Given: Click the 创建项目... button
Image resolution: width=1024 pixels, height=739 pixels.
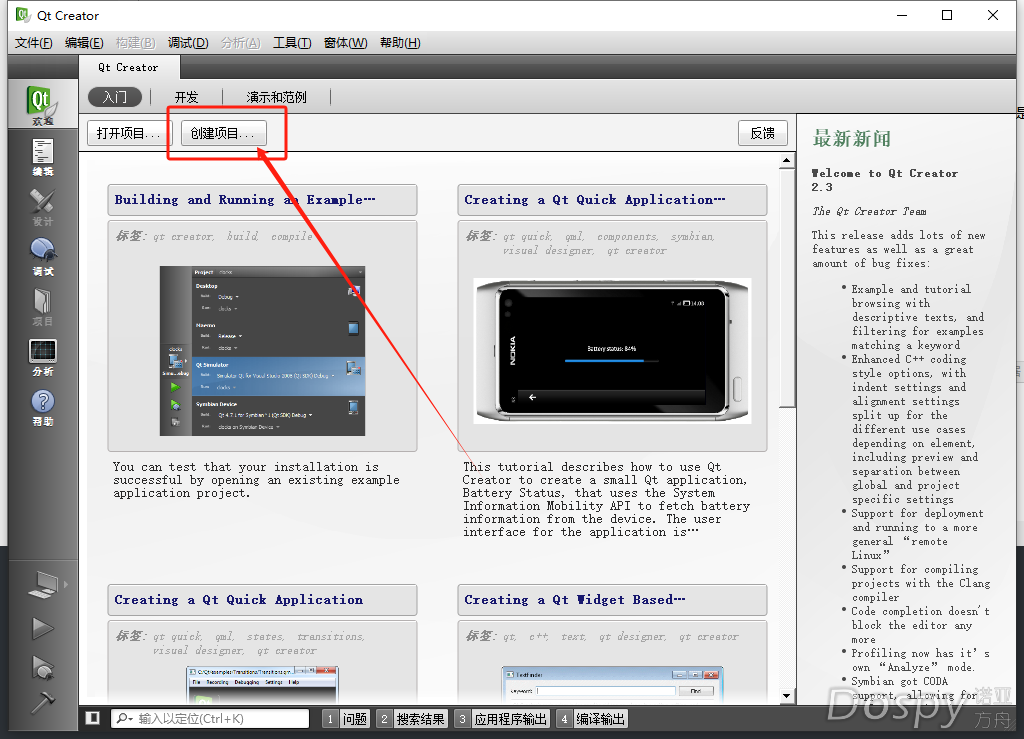Looking at the screenshot, I should pyautogui.click(x=223, y=133).
